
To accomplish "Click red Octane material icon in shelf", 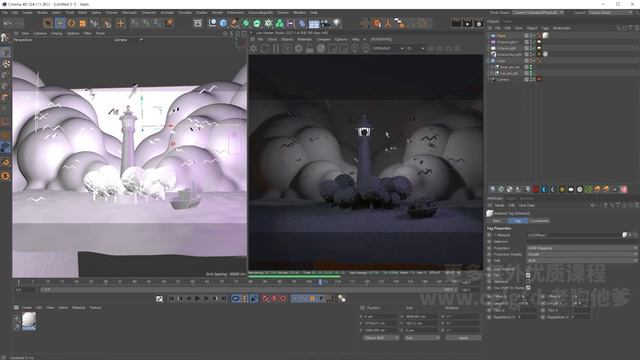I will pyautogui.click(x=536, y=189).
